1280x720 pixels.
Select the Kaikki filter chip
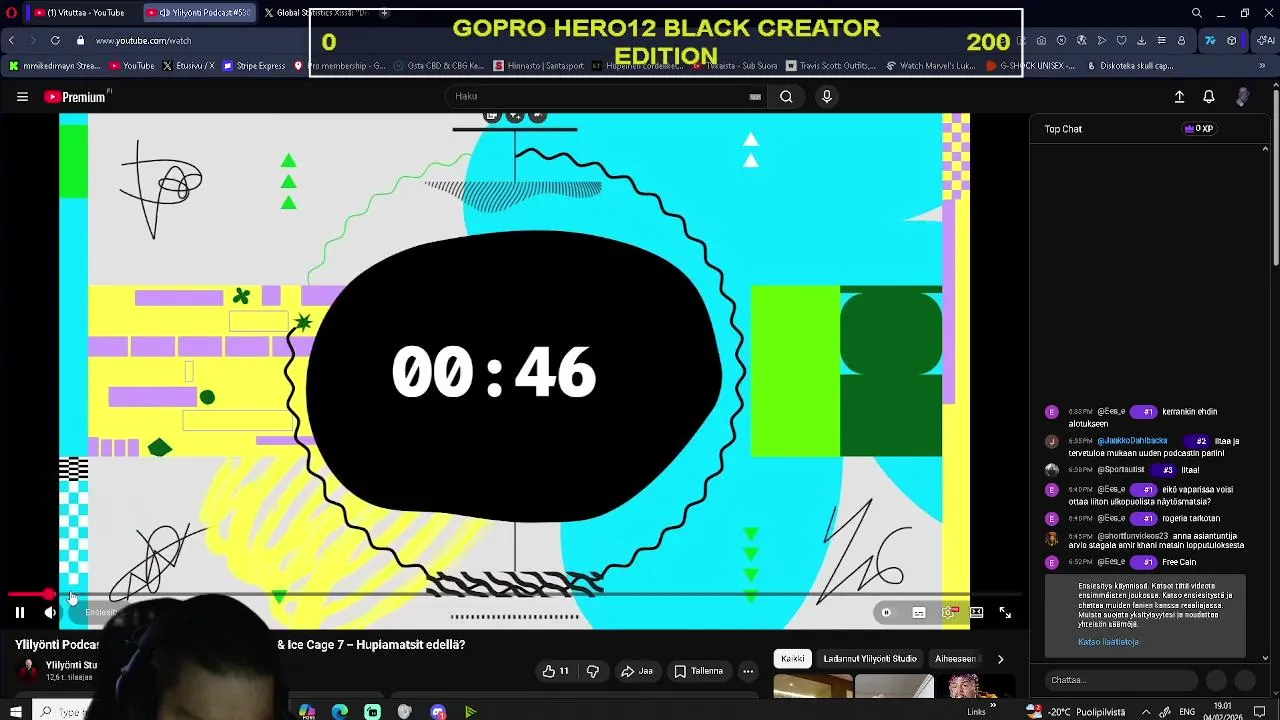(792, 659)
